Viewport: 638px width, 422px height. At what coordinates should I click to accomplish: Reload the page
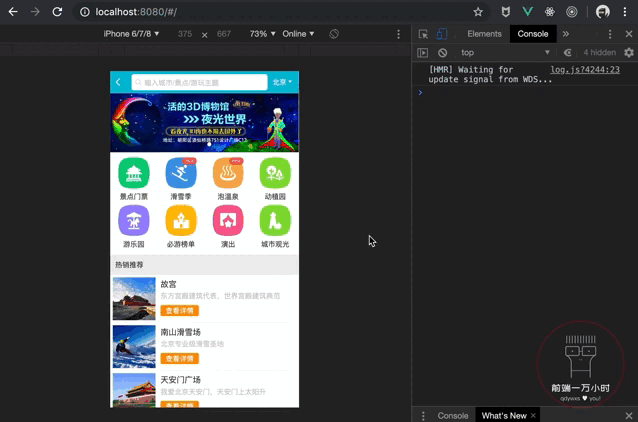[x=57, y=12]
